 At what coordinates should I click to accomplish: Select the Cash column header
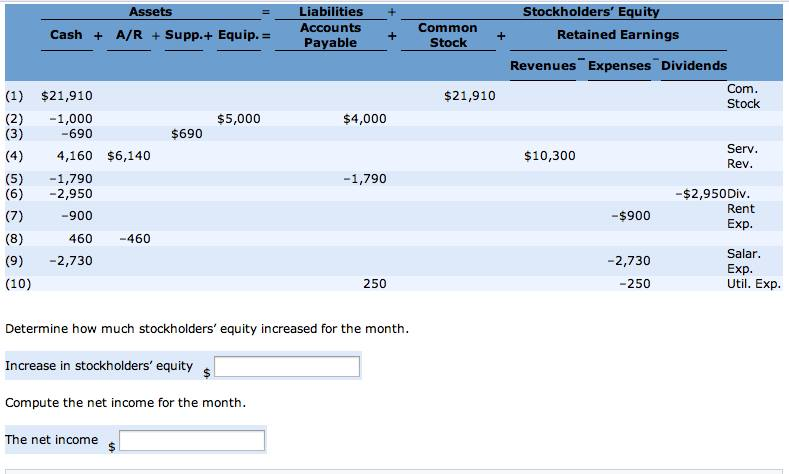(66, 35)
